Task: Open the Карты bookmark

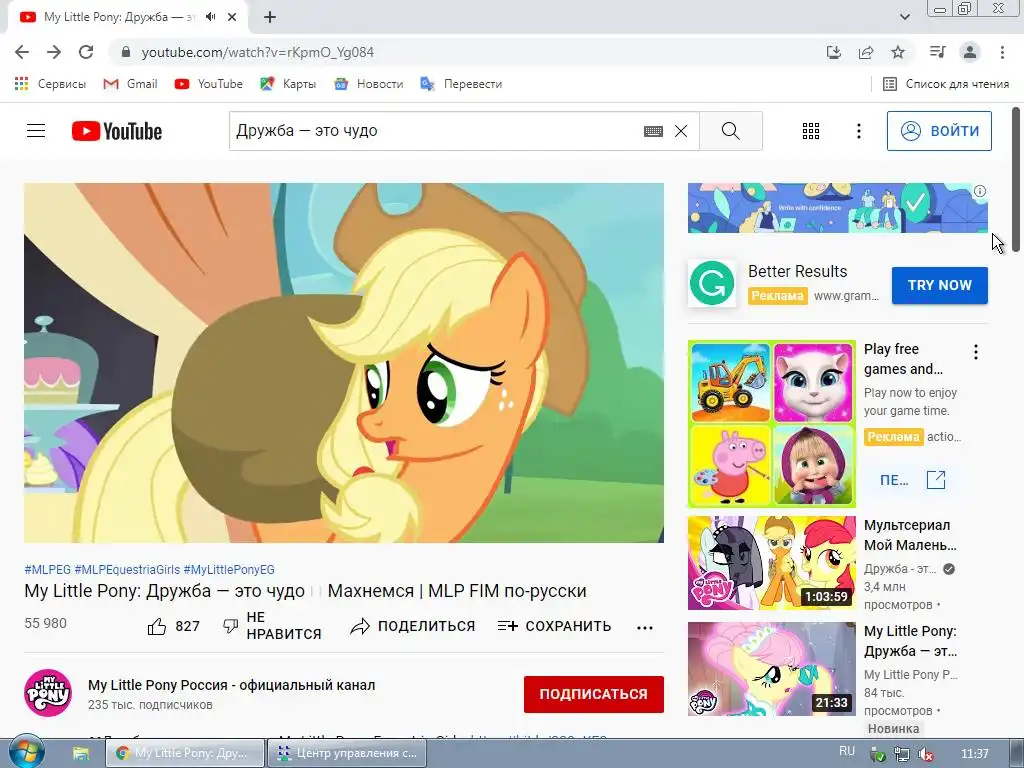Action: (288, 84)
